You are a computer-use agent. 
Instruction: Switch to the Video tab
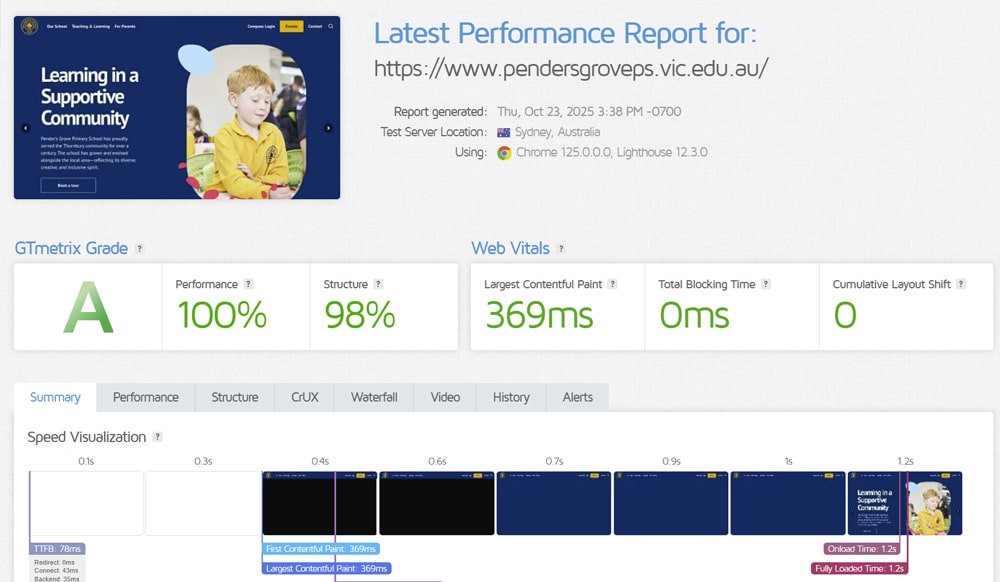445,397
